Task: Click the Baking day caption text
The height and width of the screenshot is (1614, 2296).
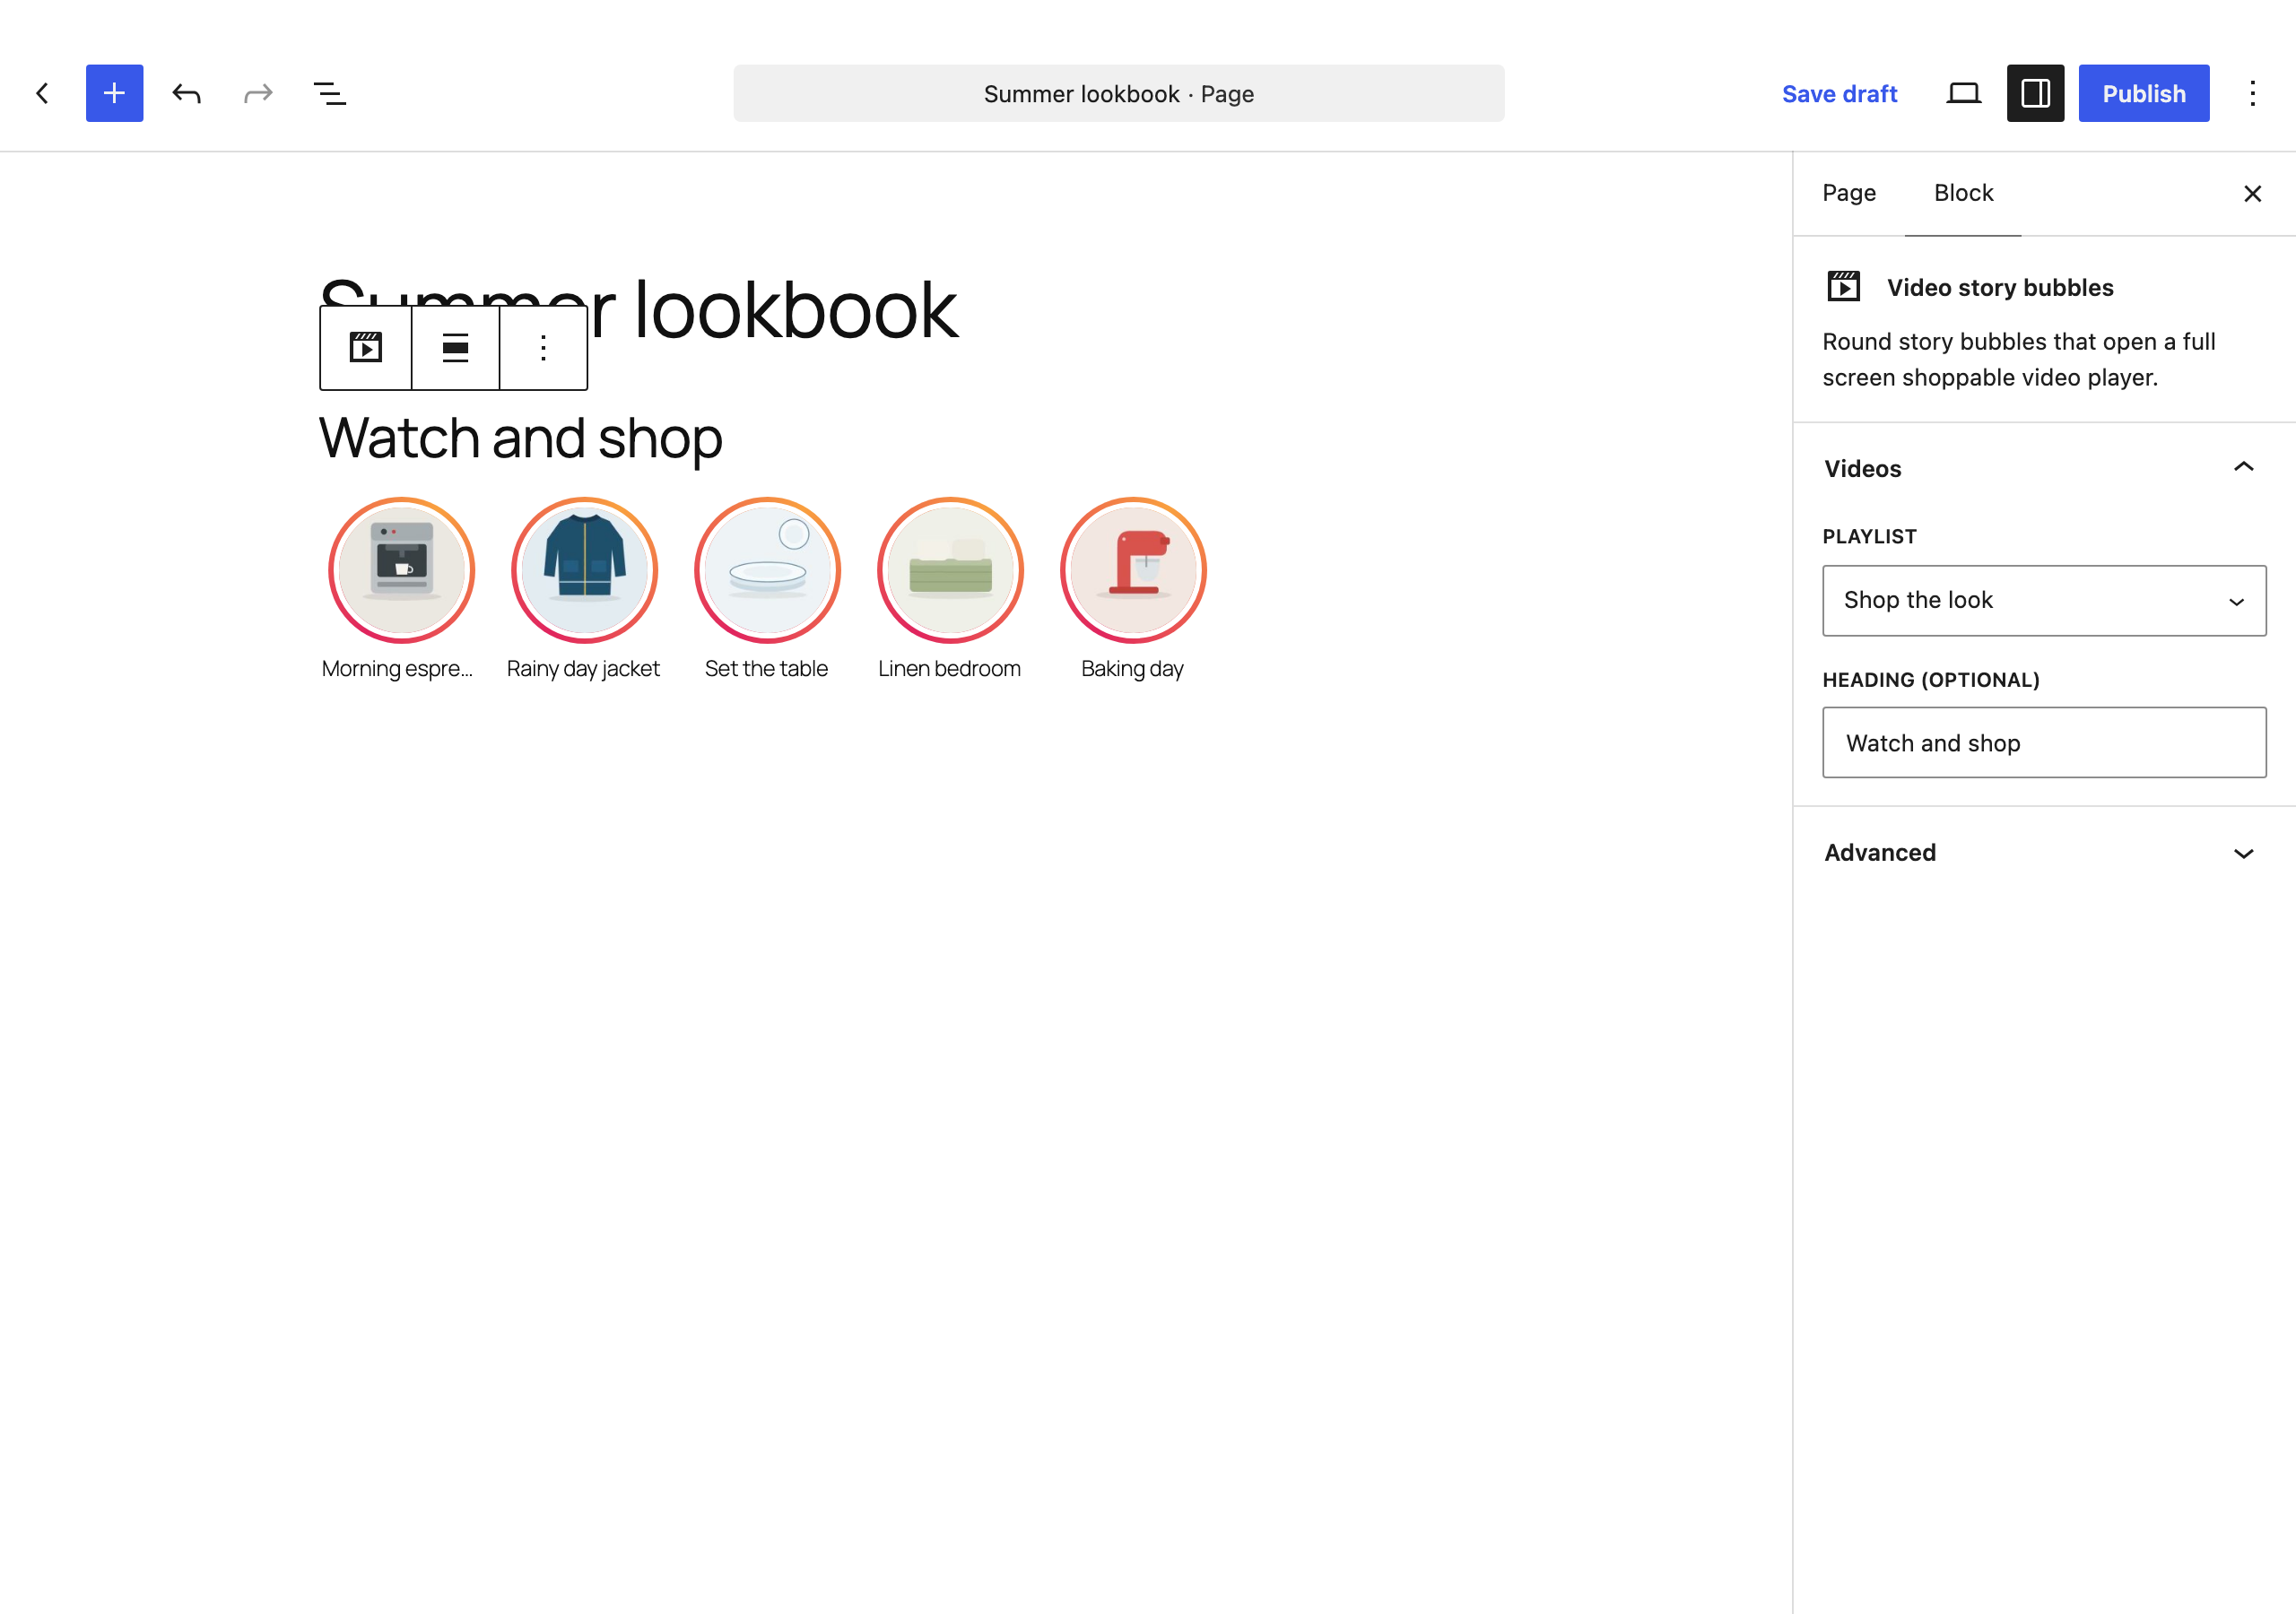Action: 1132,668
